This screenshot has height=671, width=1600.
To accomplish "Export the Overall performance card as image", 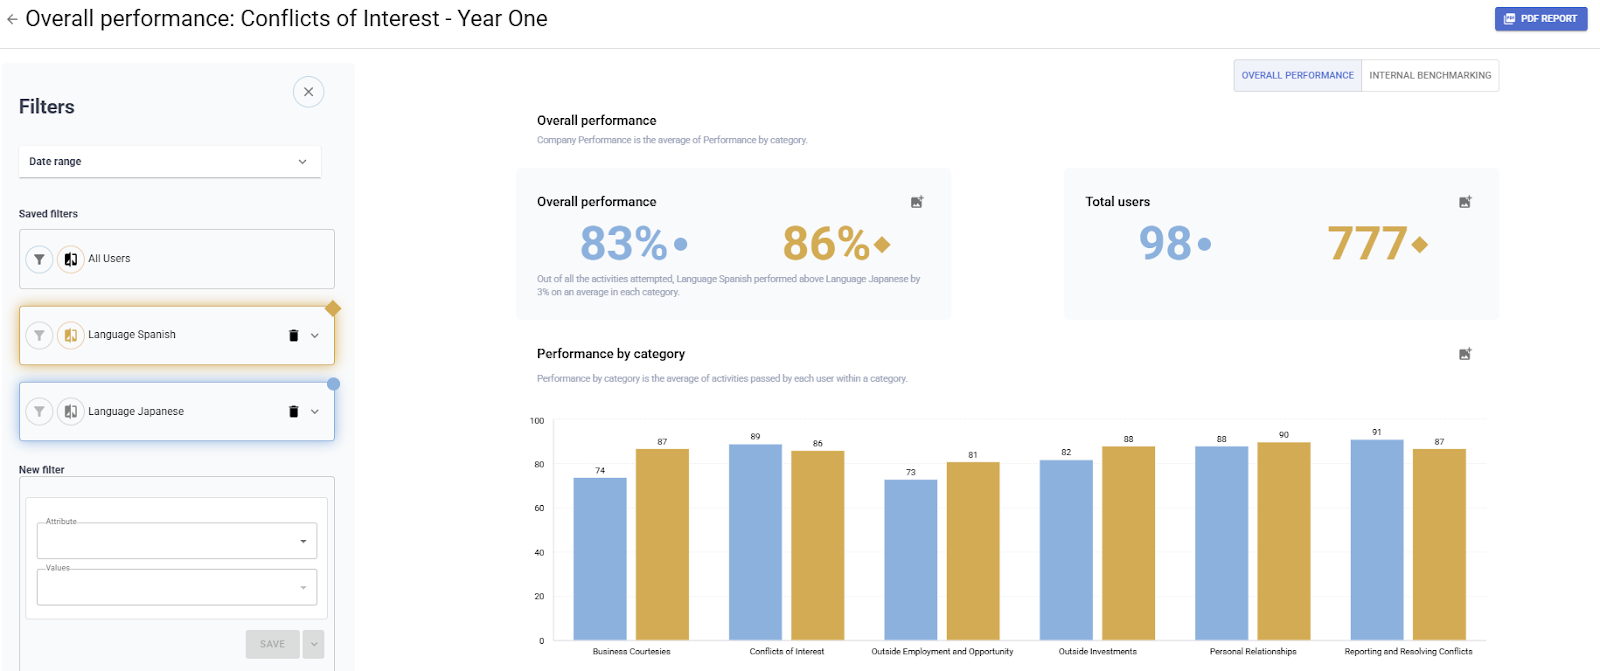I will coord(917,202).
